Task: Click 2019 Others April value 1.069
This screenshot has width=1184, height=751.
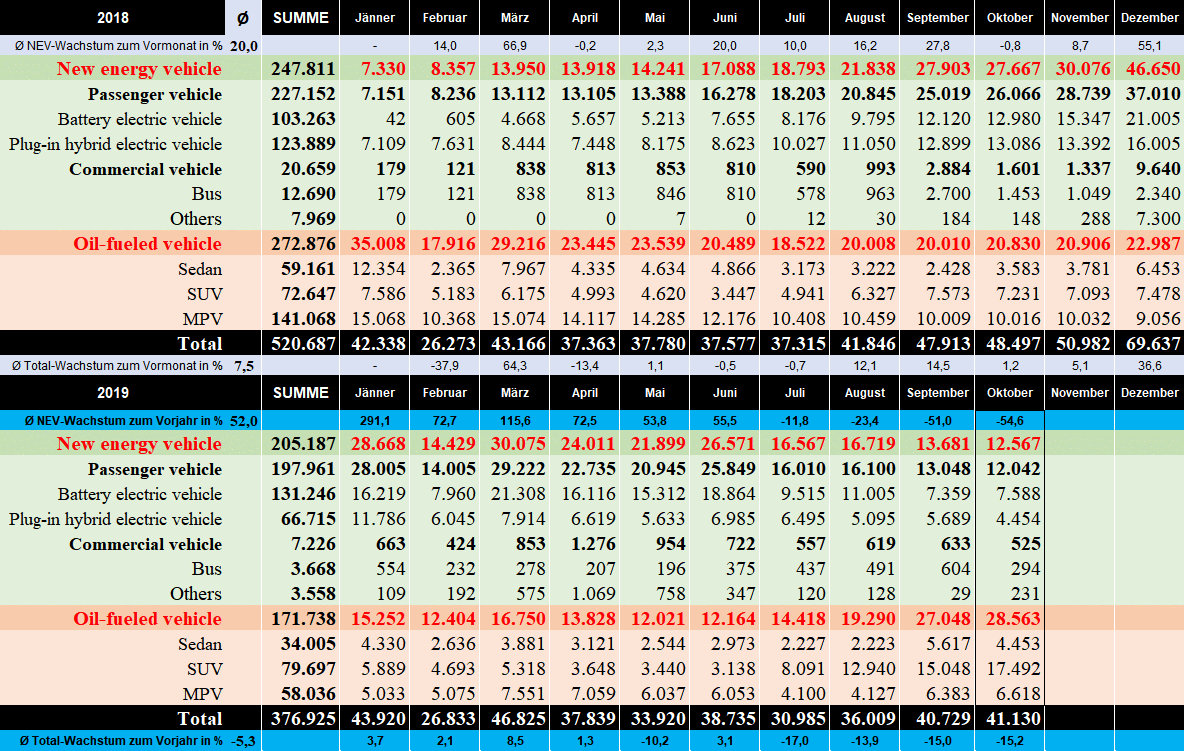Action: click(x=593, y=594)
